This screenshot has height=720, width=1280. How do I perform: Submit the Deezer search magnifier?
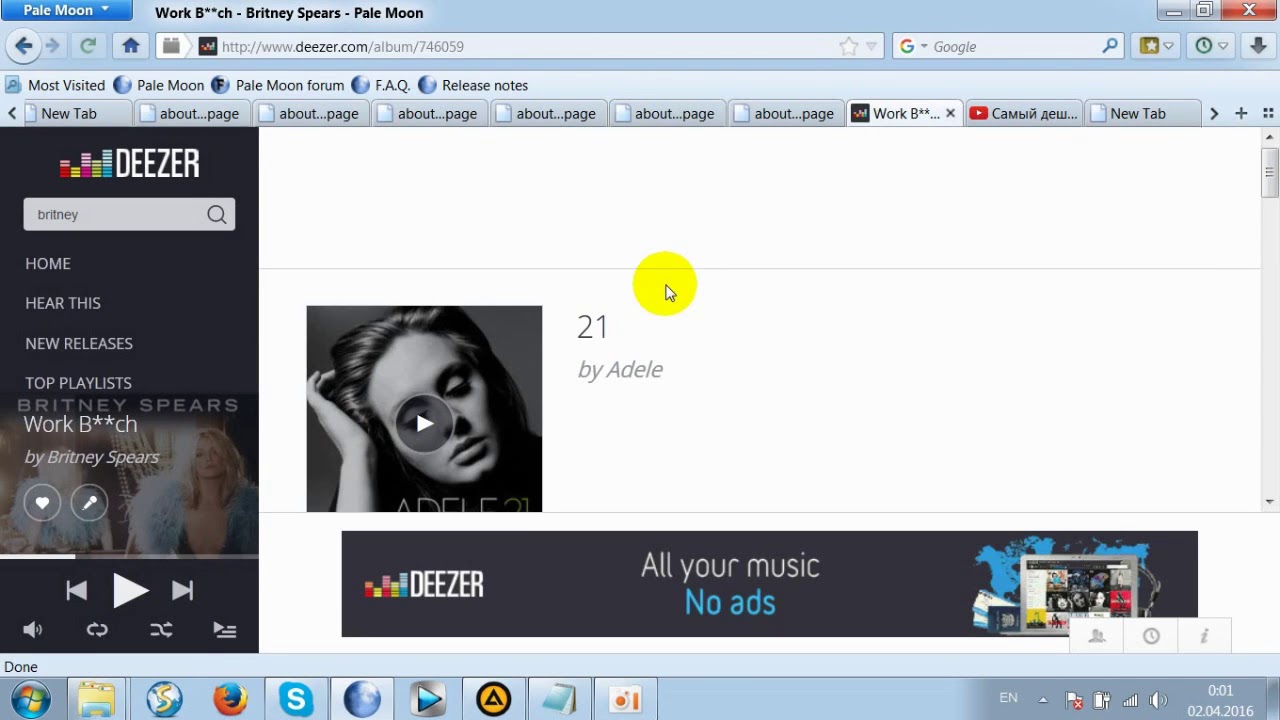coord(217,214)
